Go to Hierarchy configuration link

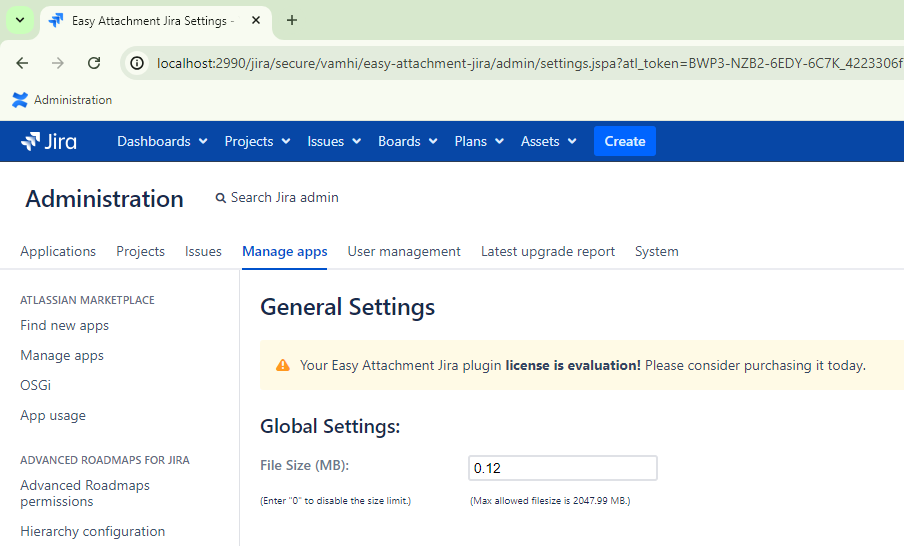point(92,531)
